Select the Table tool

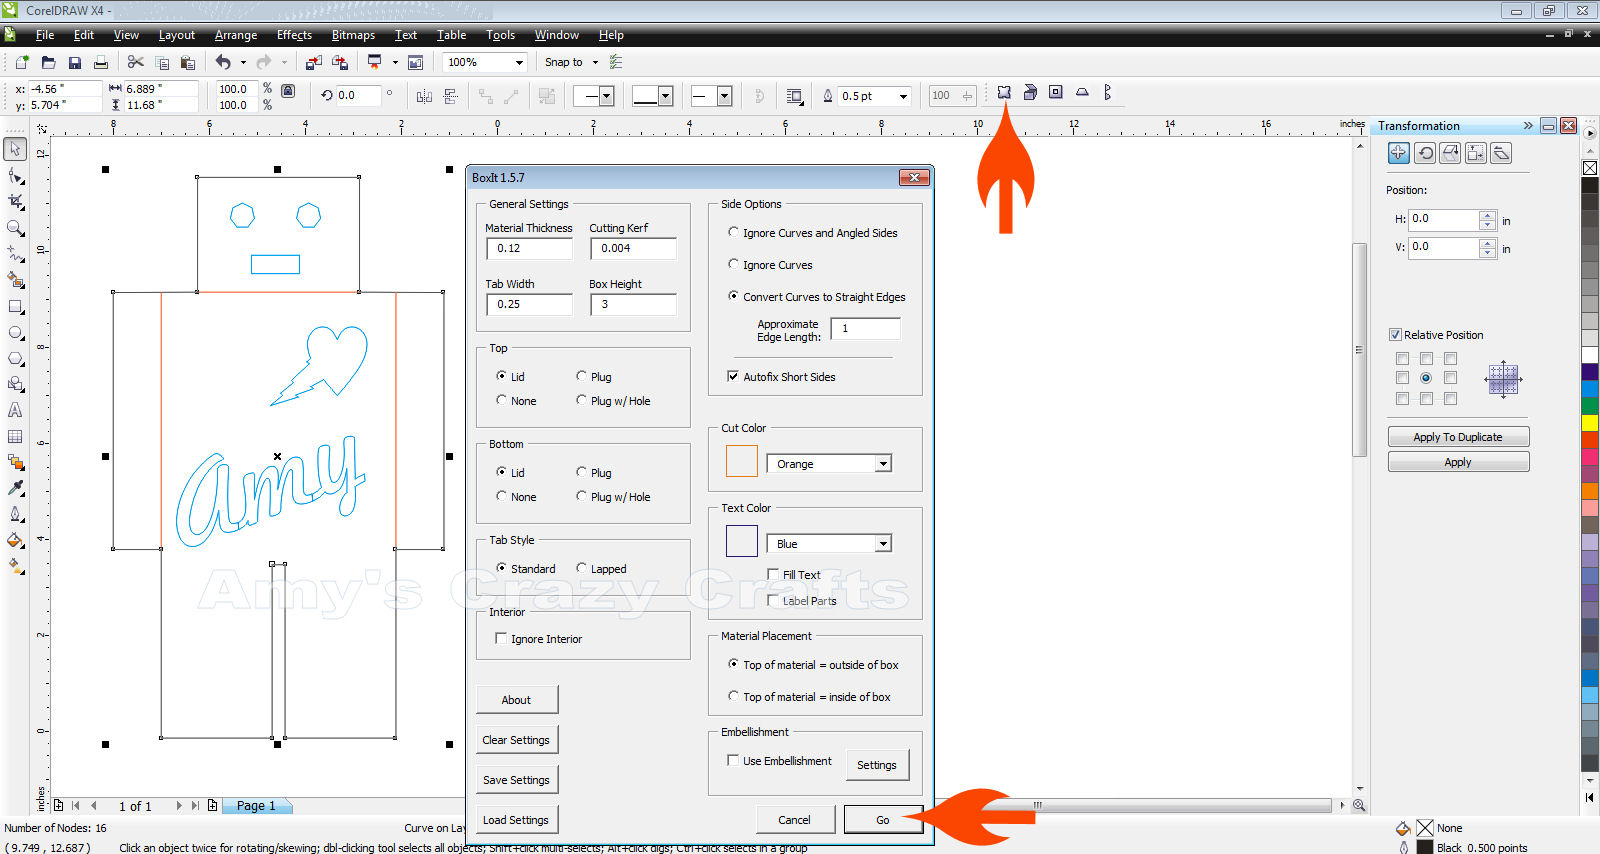pos(15,436)
